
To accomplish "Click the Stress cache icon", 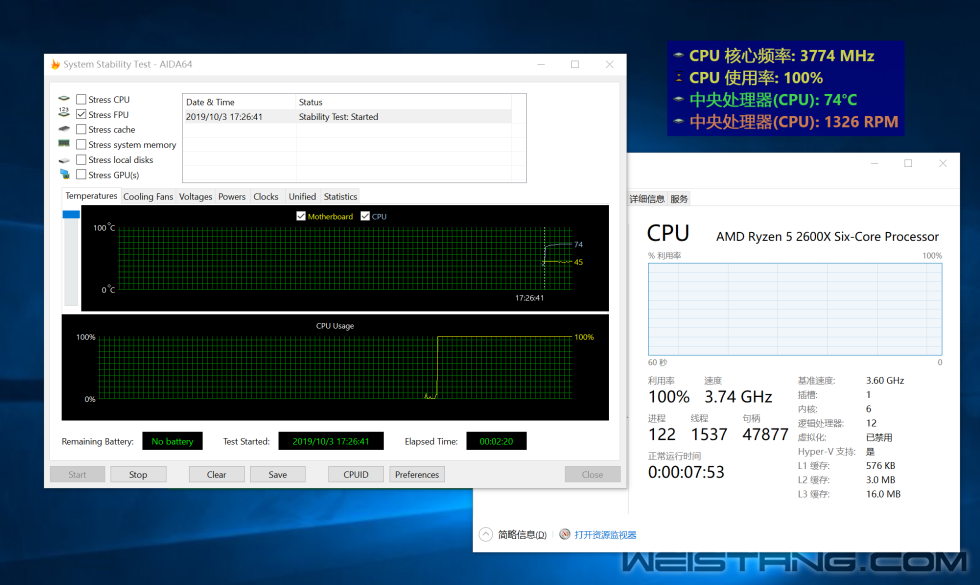I will tap(64, 129).
